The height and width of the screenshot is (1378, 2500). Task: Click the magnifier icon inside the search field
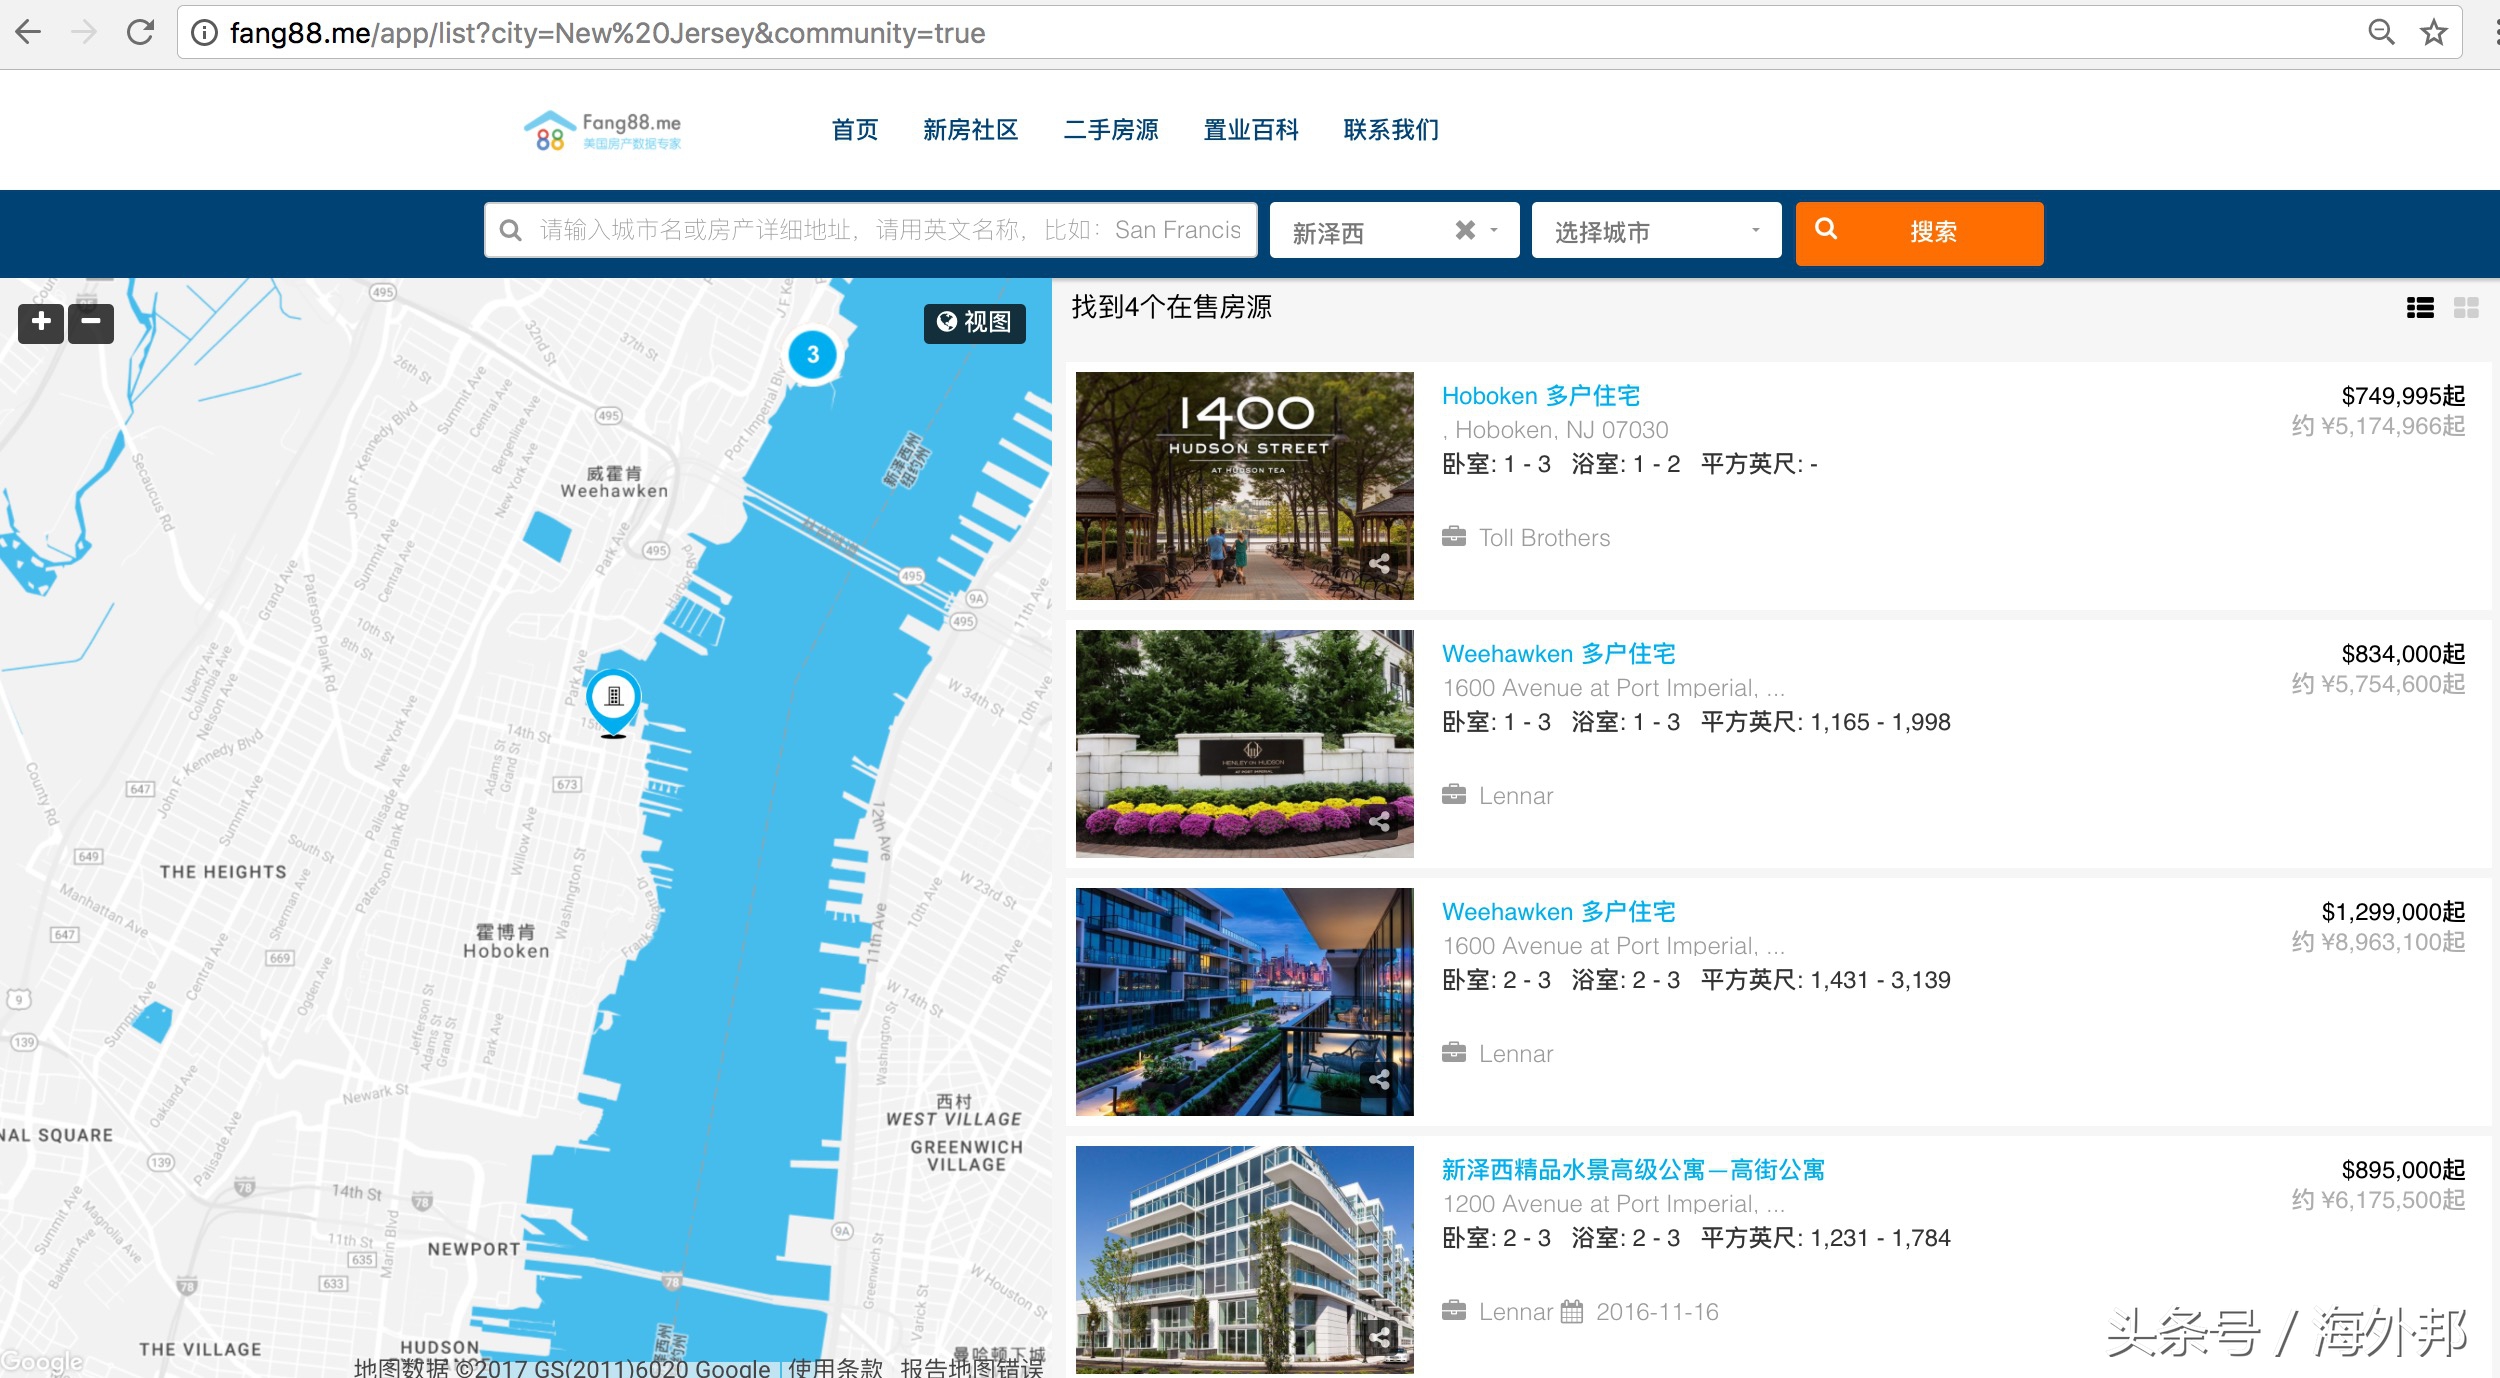pyautogui.click(x=511, y=229)
